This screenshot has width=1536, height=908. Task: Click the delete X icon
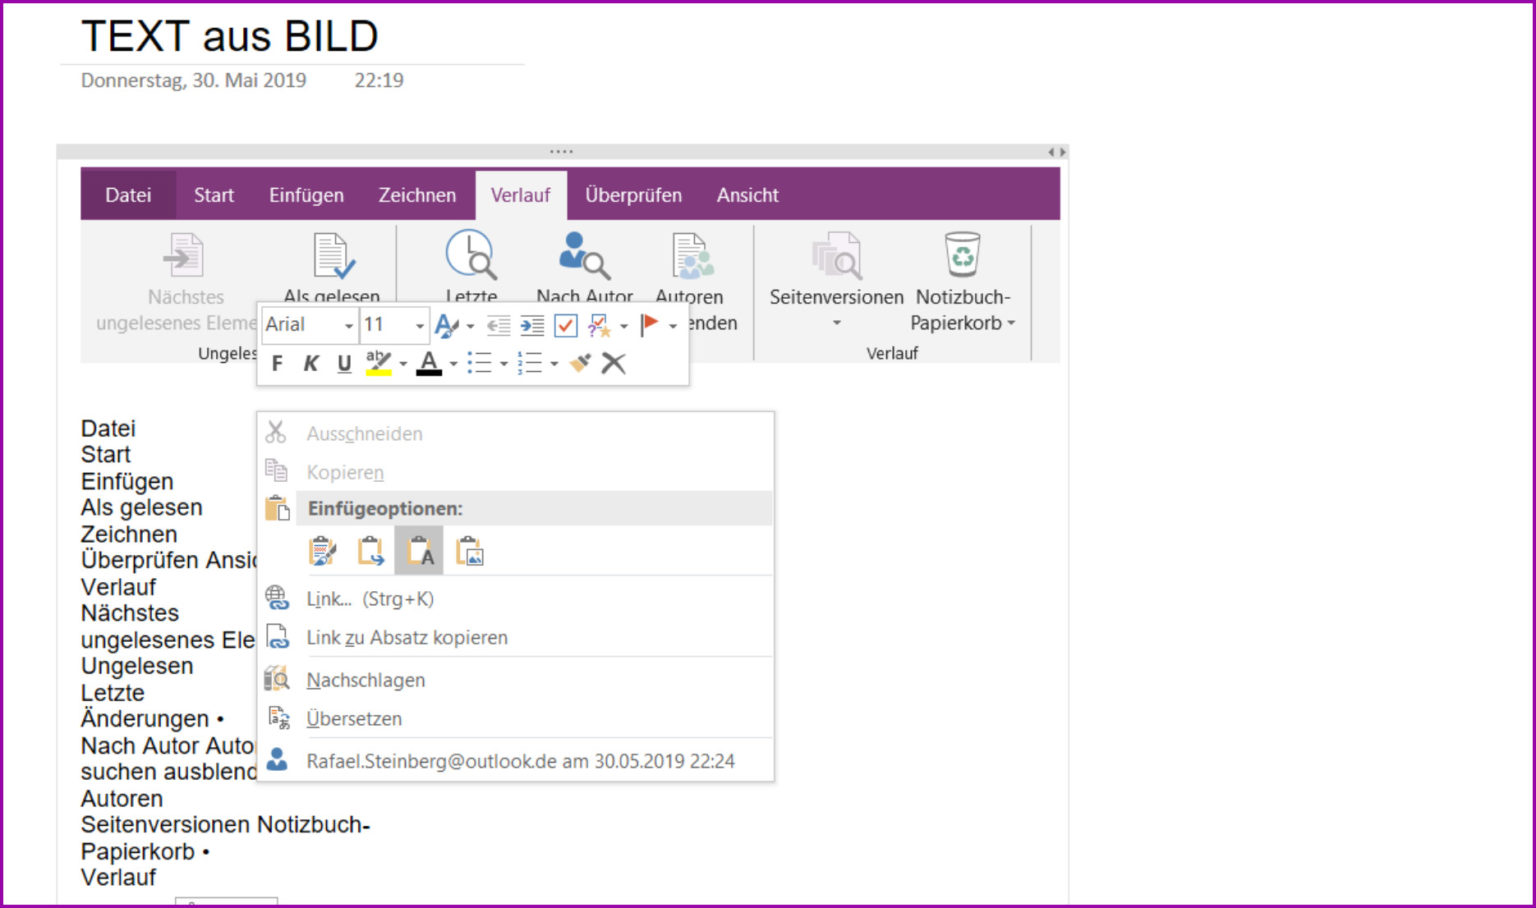[x=613, y=363]
